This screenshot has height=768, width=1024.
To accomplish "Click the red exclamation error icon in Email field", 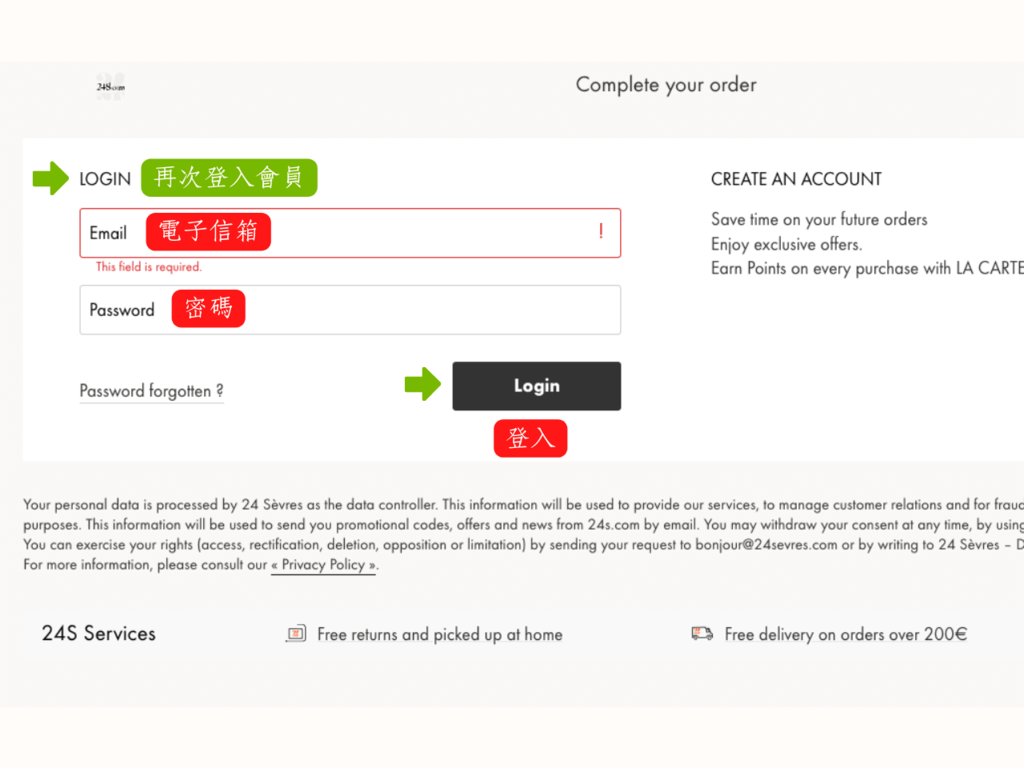I will click(x=601, y=231).
